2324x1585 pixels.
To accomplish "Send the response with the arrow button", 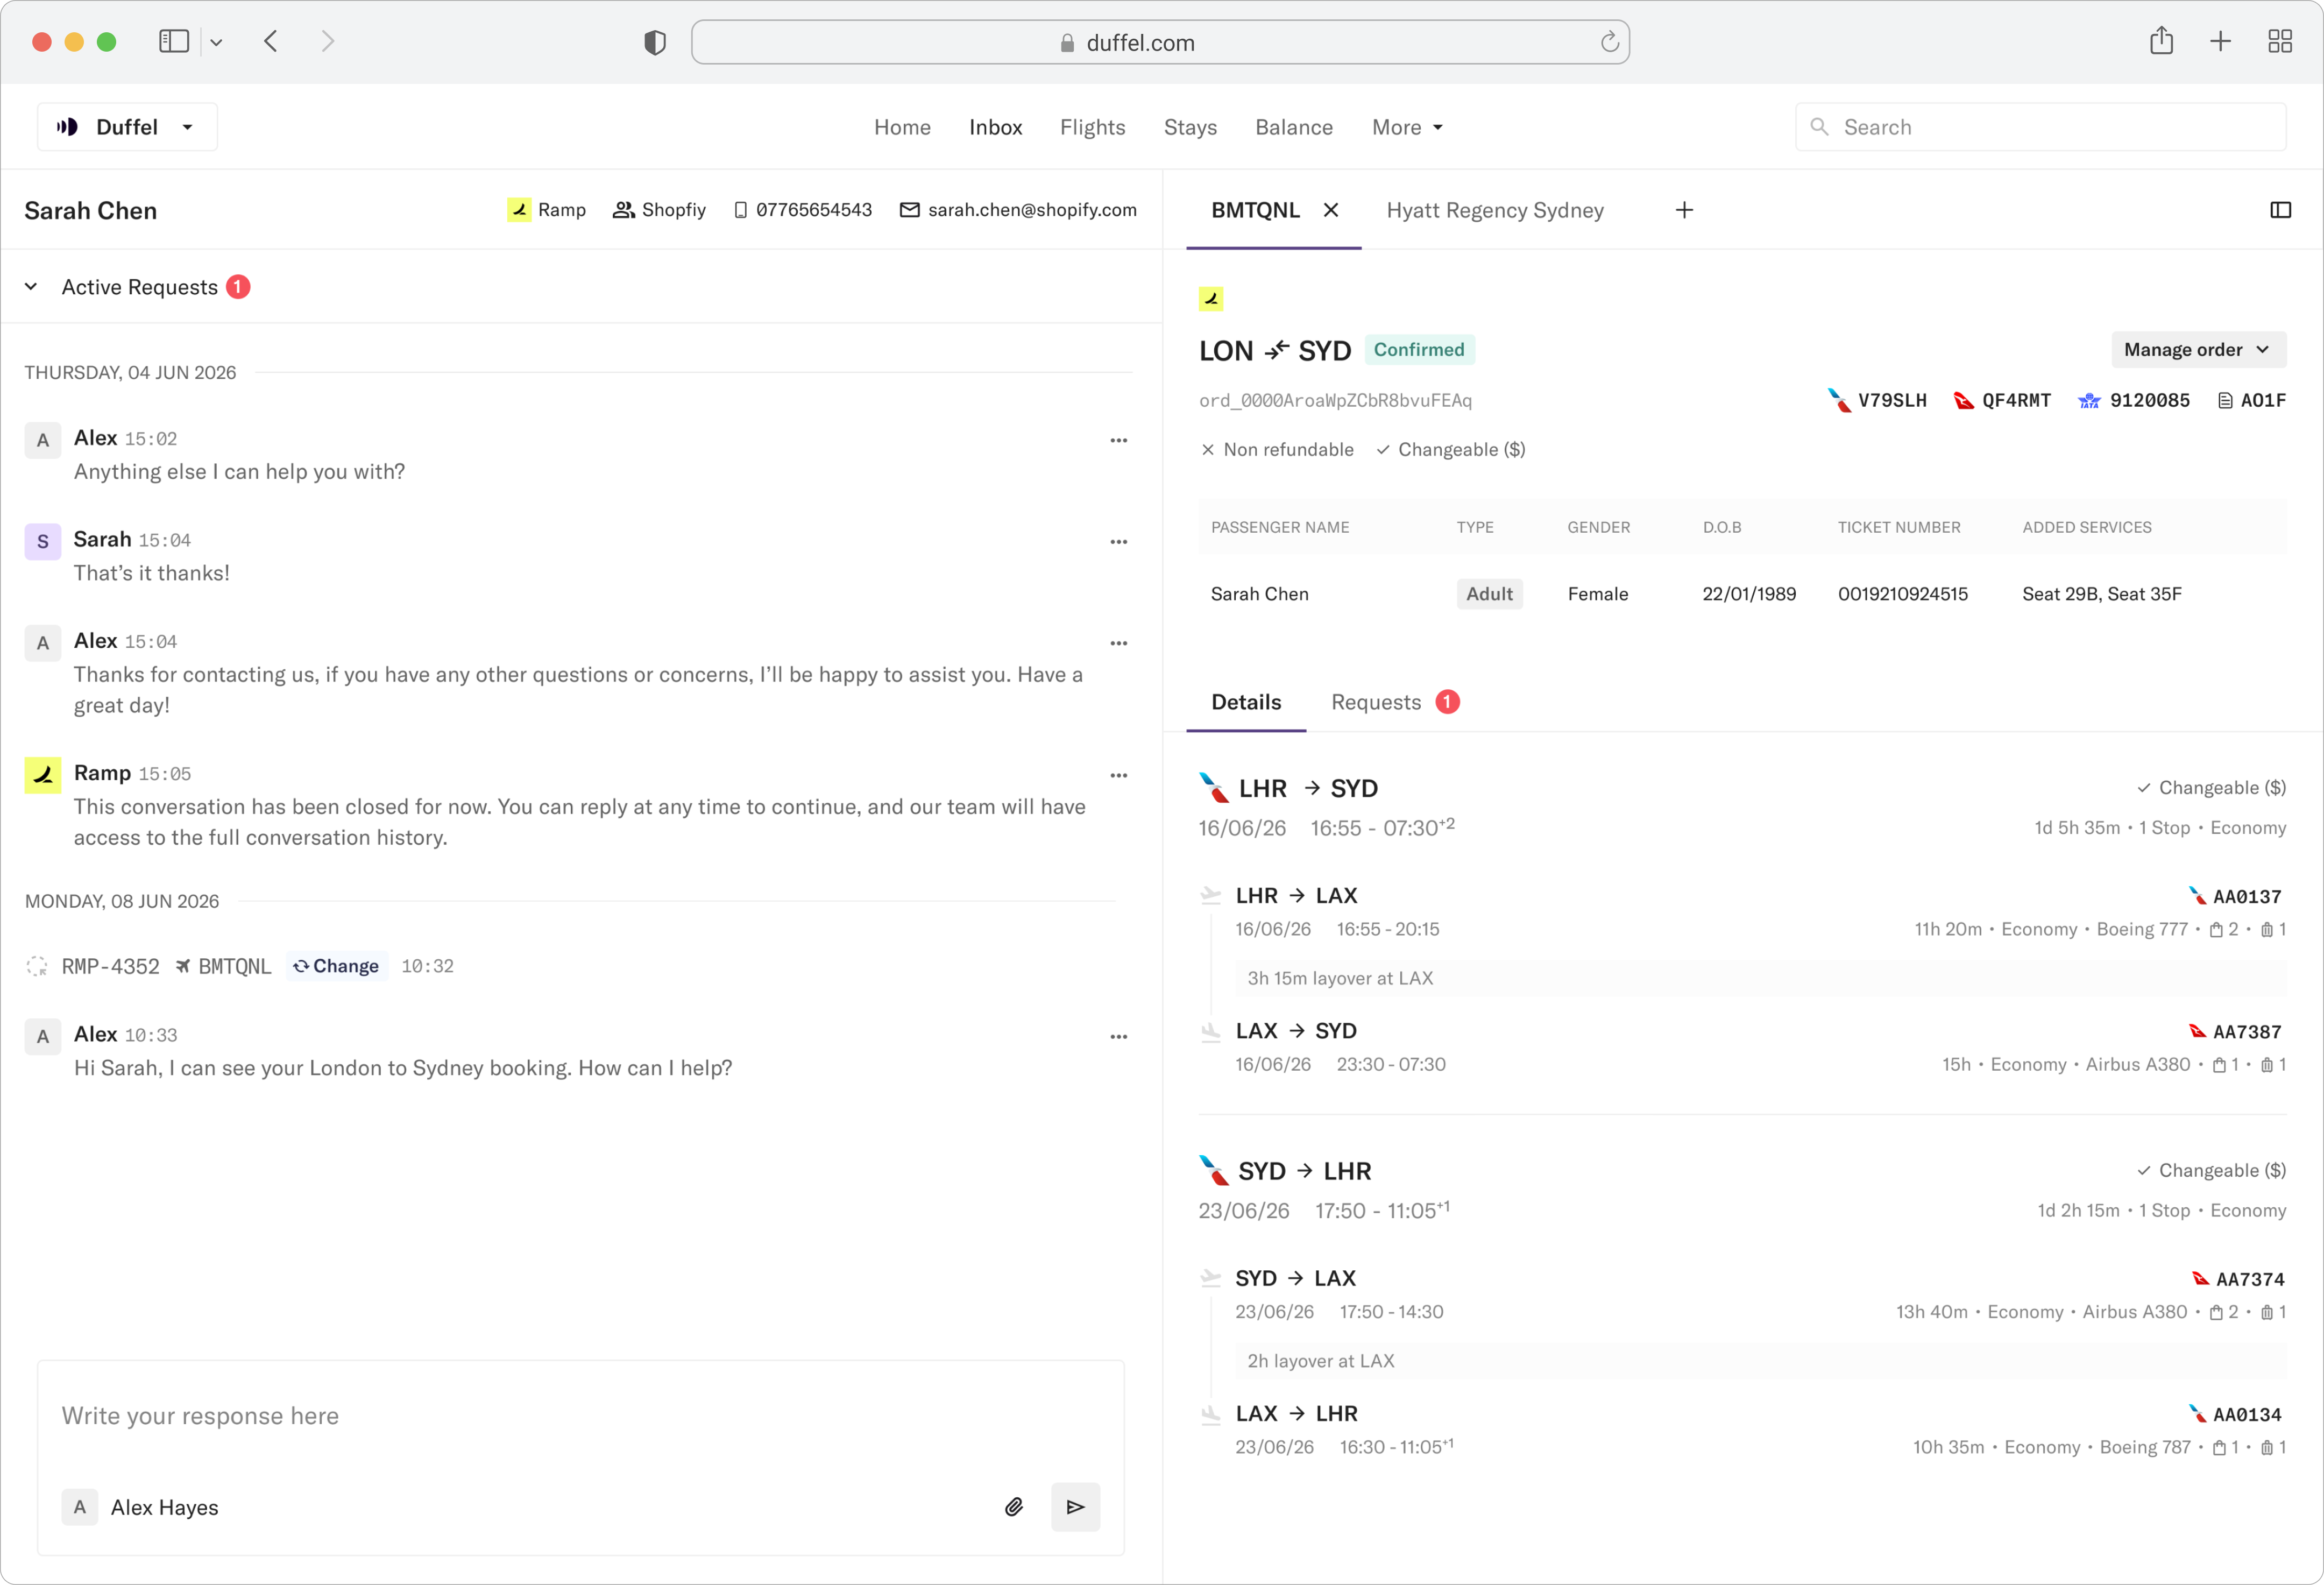I will coord(1075,1507).
